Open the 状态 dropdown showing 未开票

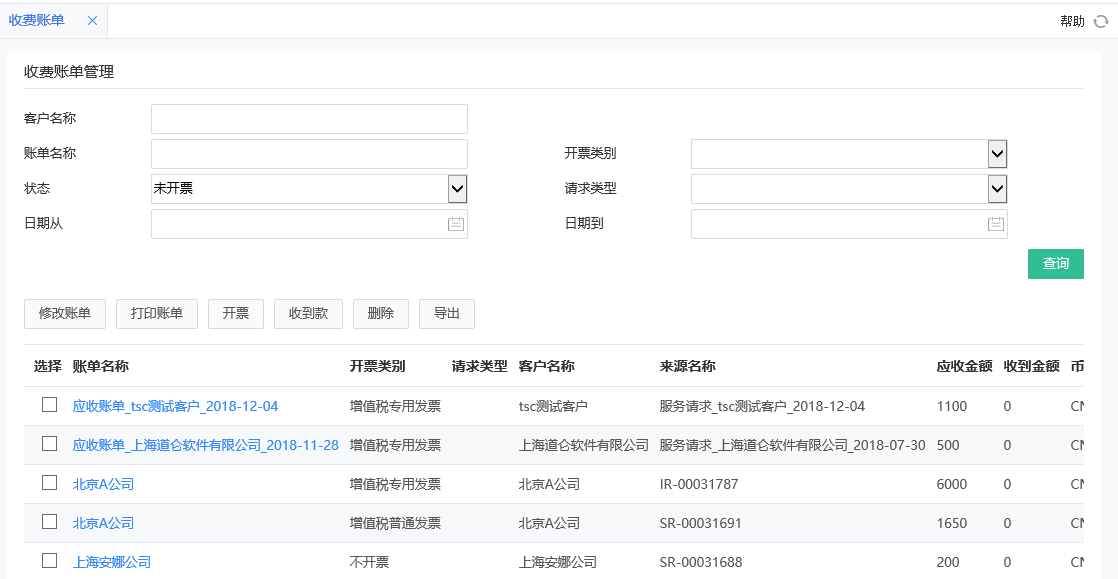[x=459, y=188]
